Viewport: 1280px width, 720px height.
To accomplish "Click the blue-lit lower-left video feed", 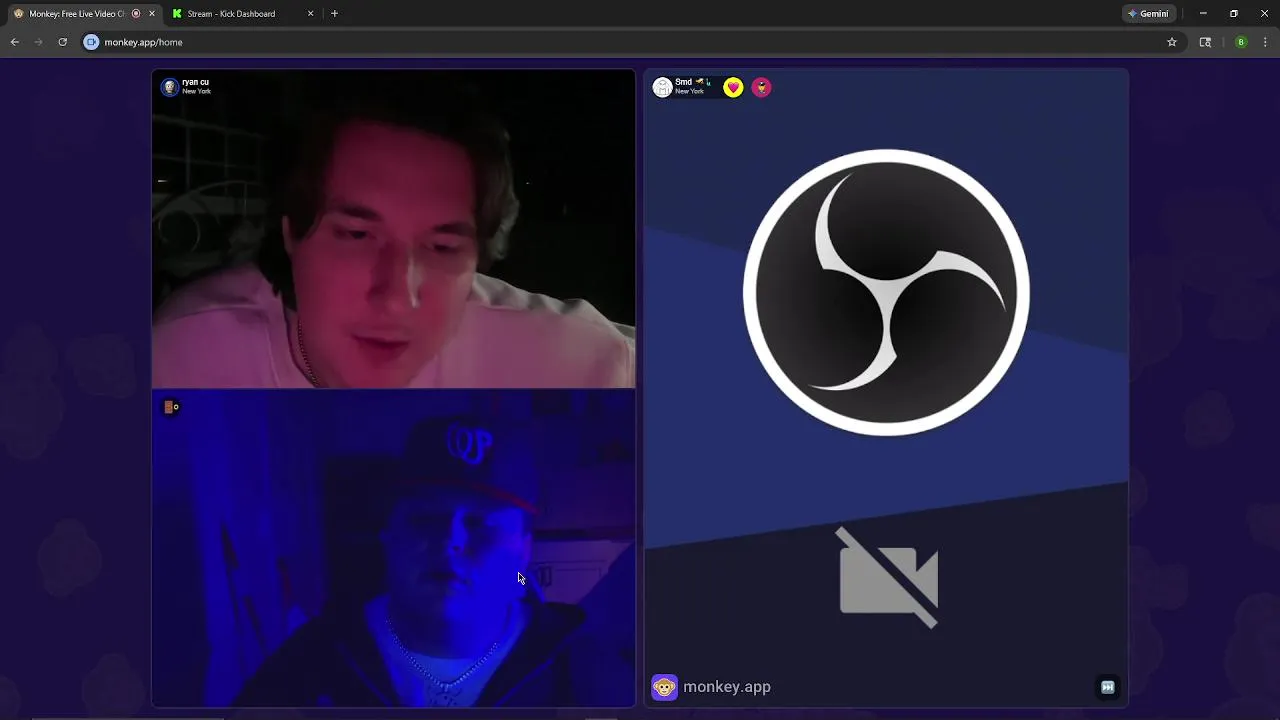I will (x=393, y=548).
